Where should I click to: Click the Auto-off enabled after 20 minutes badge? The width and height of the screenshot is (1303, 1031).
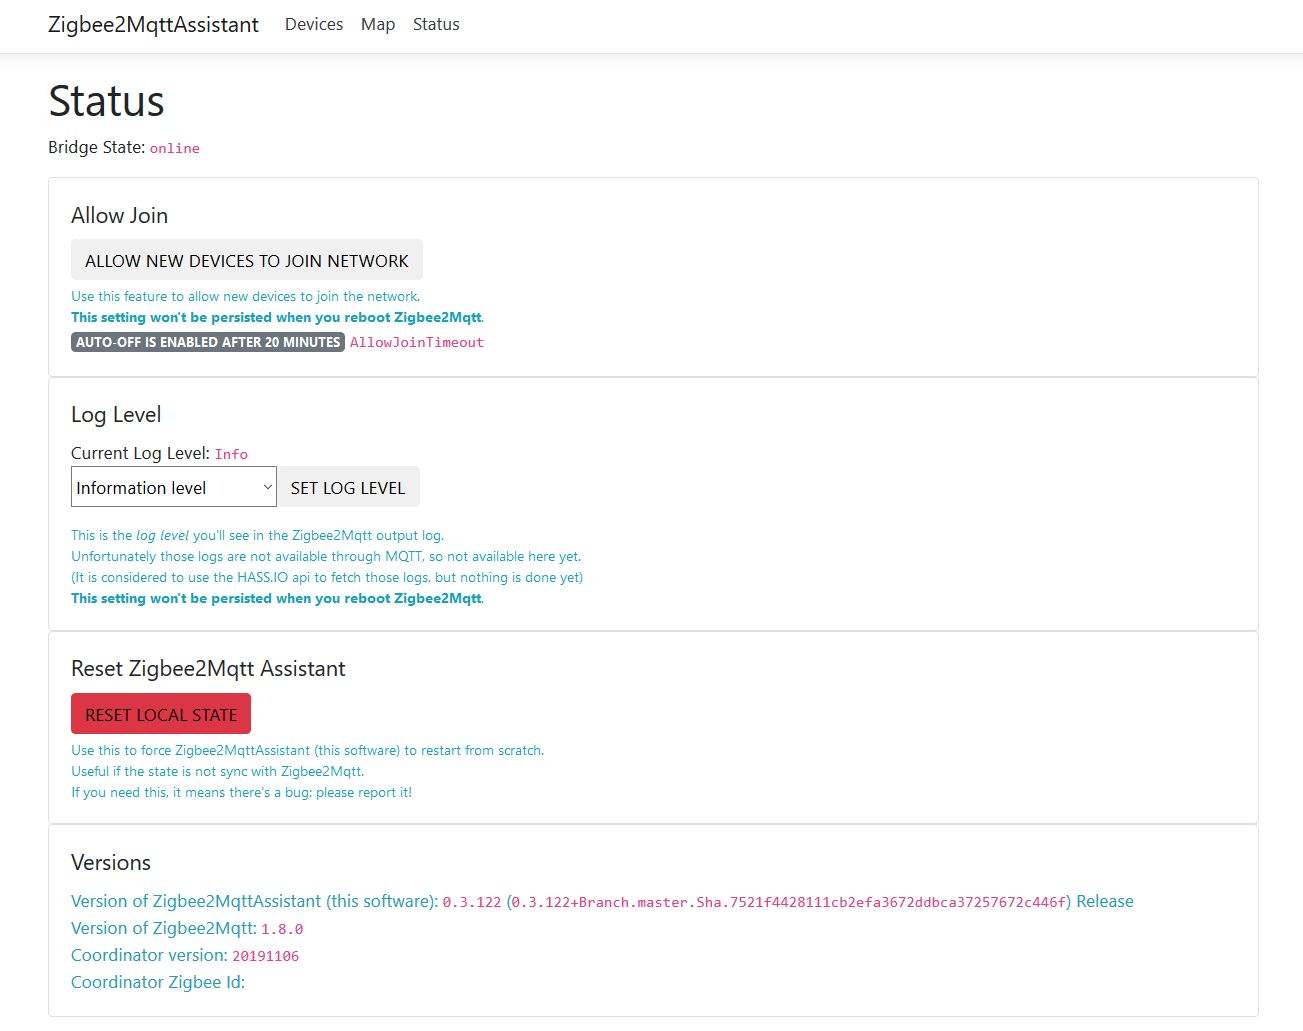pyautogui.click(x=208, y=342)
